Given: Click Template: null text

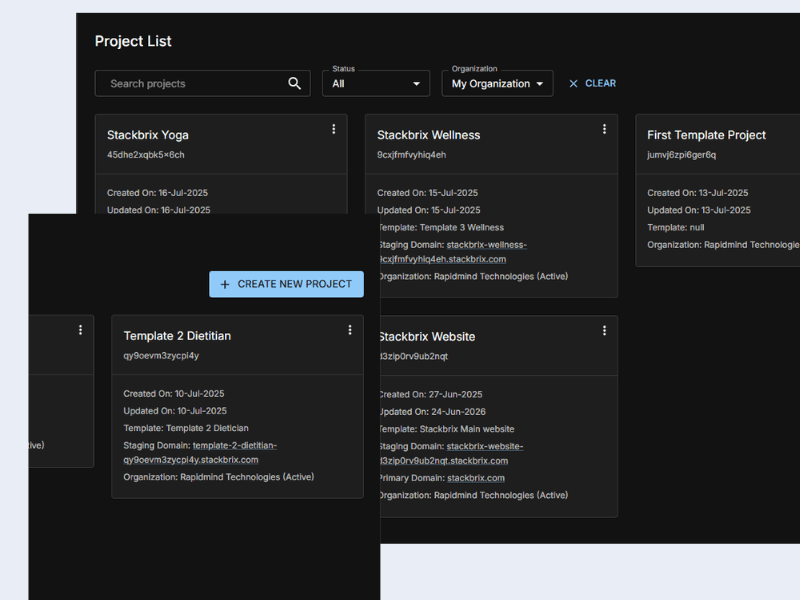Looking at the screenshot, I should tap(676, 228).
